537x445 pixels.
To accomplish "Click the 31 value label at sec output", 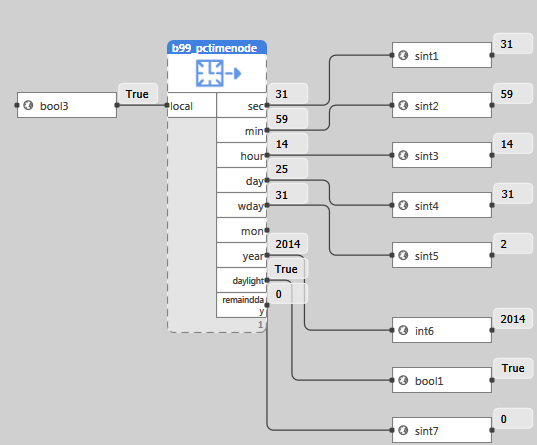I will [x=288, y=94].
